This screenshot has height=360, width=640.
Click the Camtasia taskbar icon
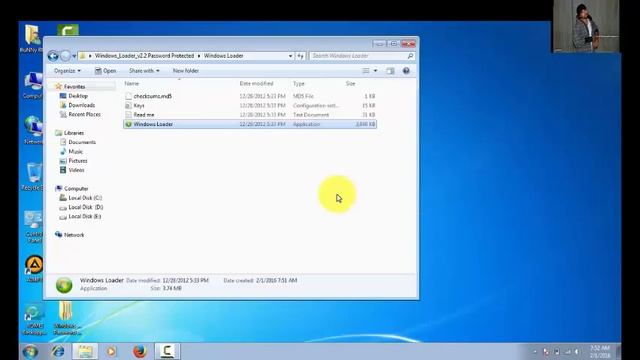point(167,351)
